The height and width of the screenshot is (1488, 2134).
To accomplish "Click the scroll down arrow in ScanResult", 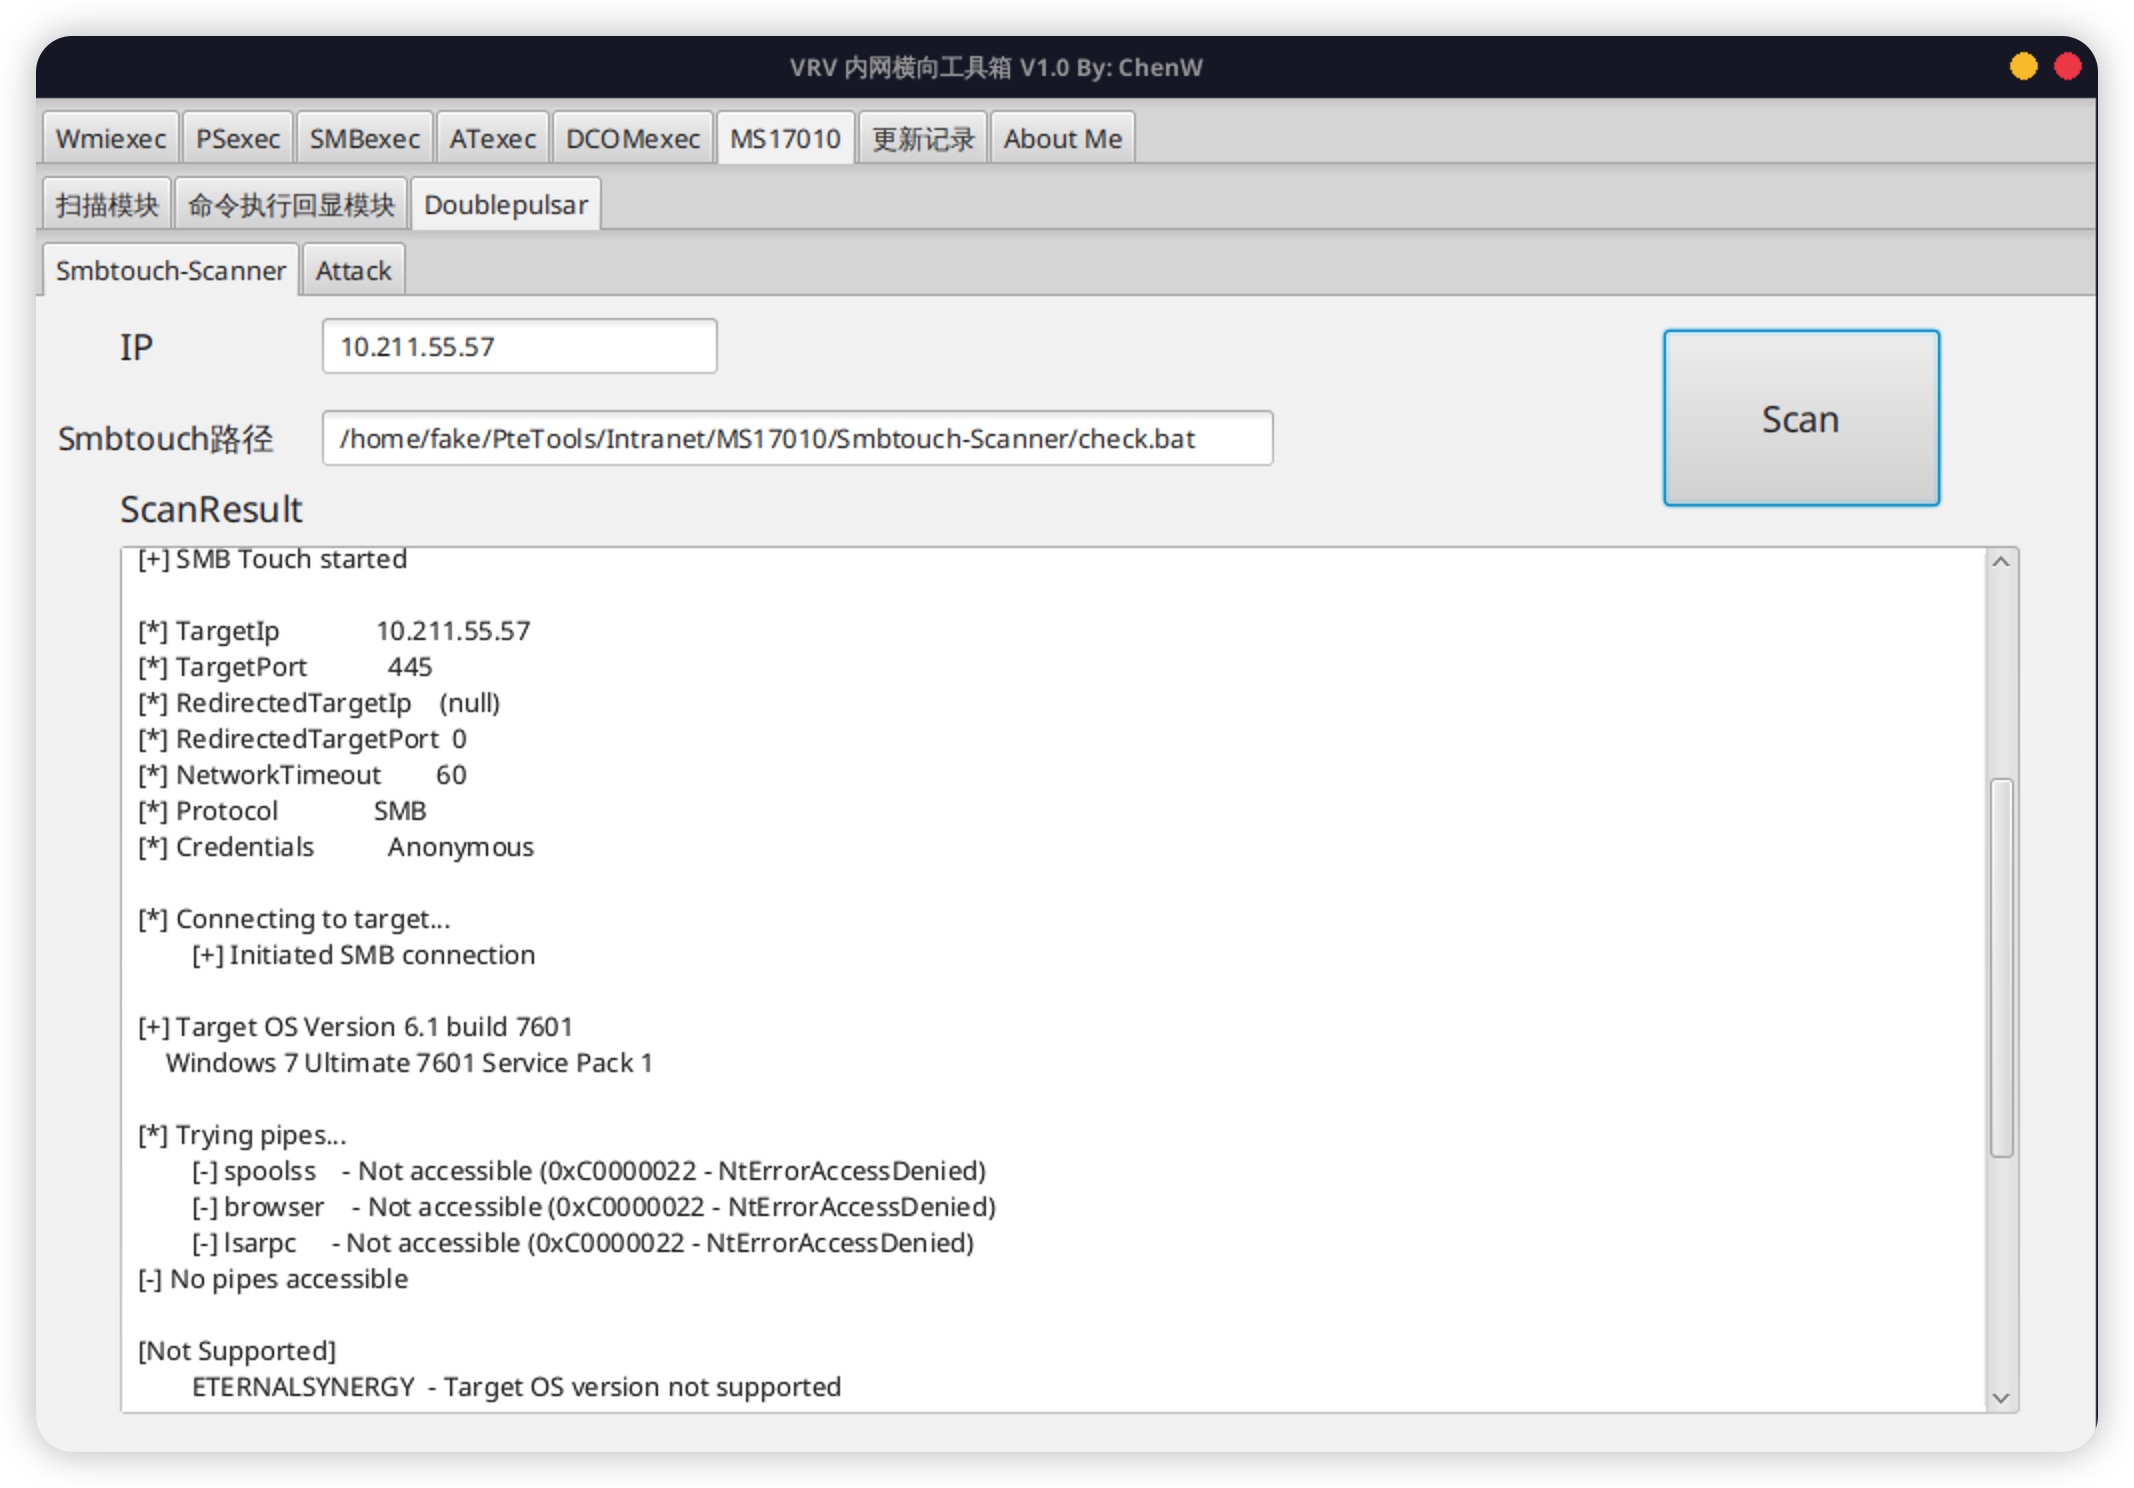I will [x=2000, y=1397].
